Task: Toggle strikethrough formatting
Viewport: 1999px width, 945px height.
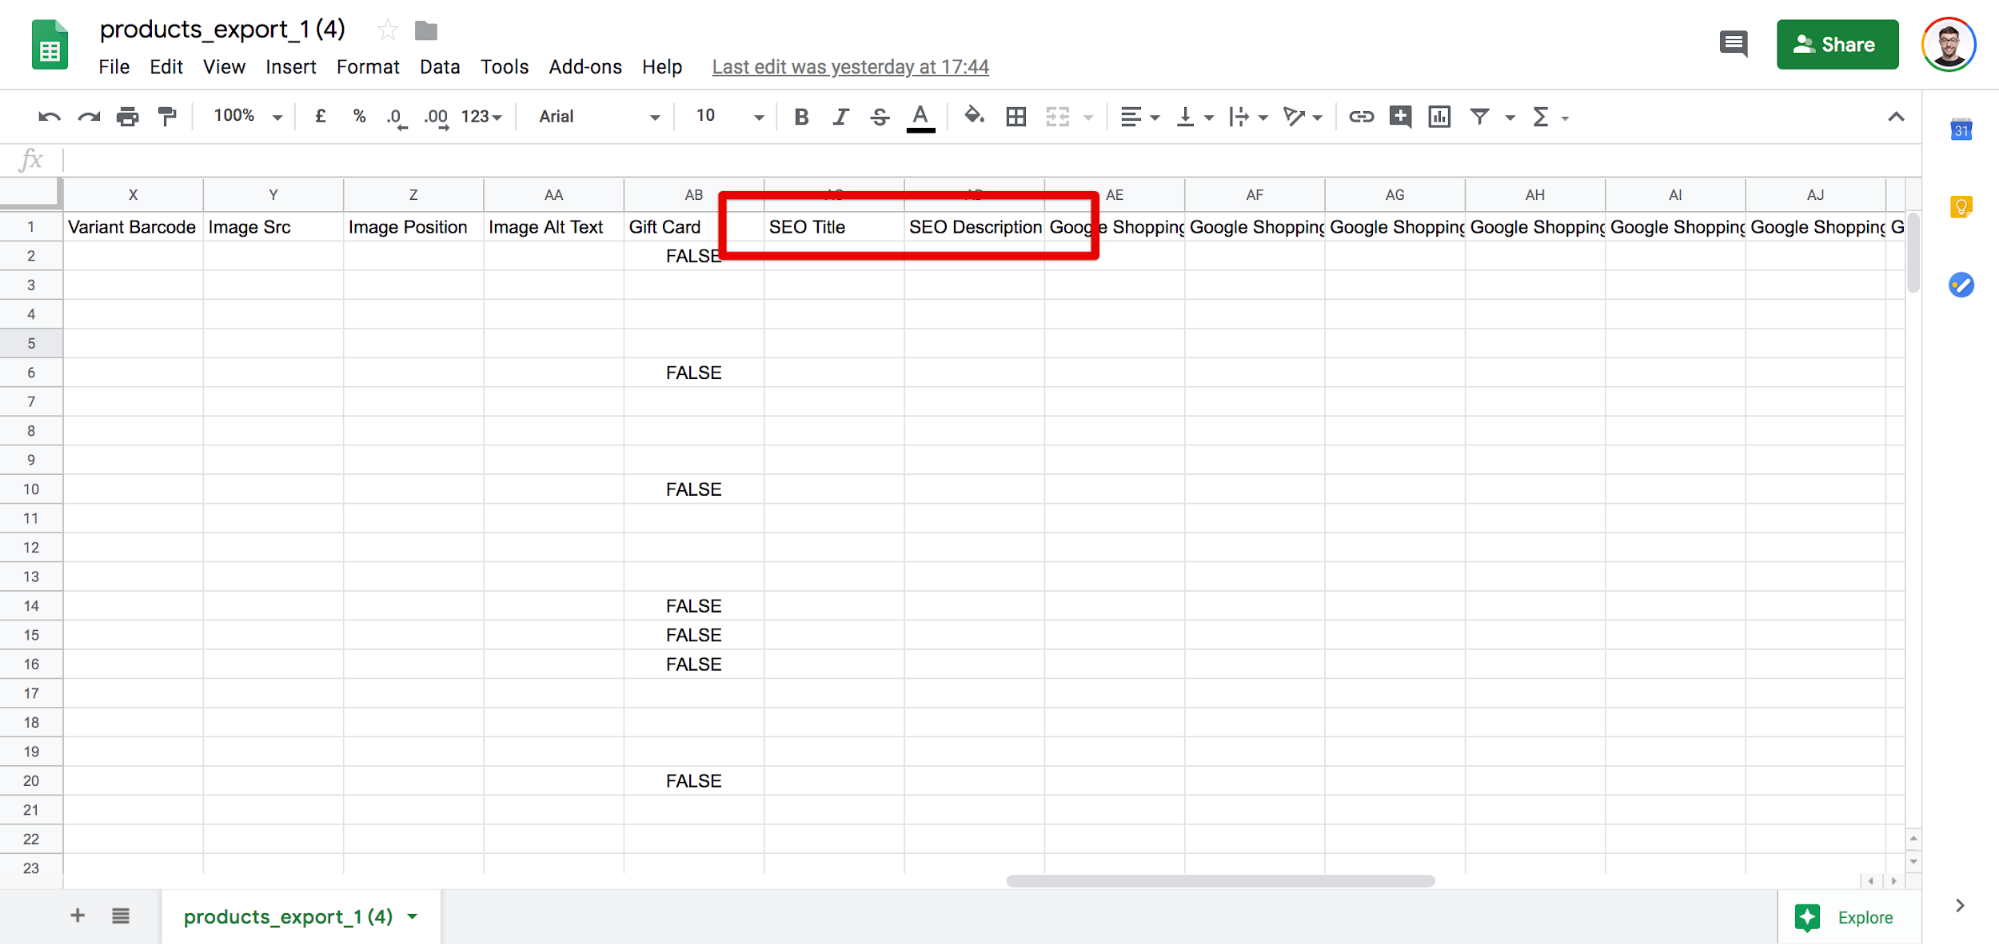Action: (880, 117)
